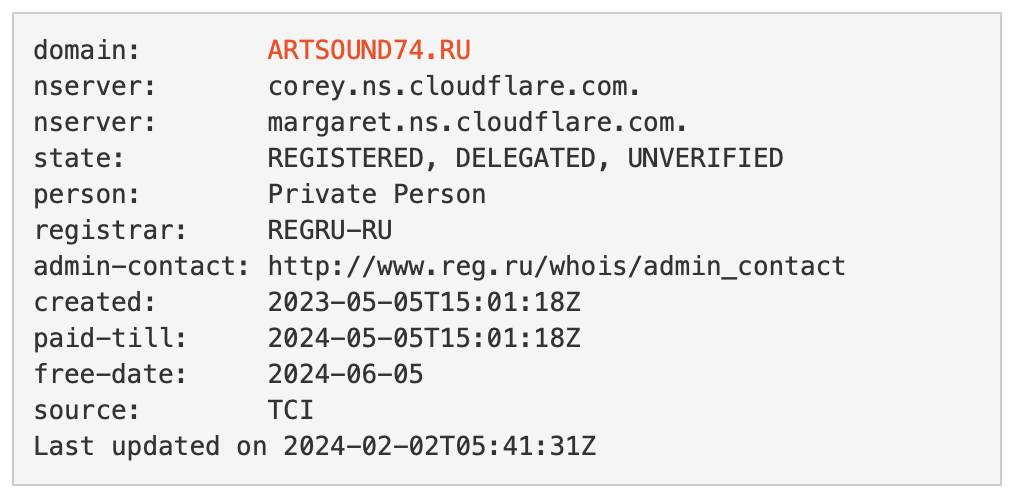The width and height of the screenshot is (1014, 502).
Task: Click the REGRU-RU registrar value
Action: [329, 230]
